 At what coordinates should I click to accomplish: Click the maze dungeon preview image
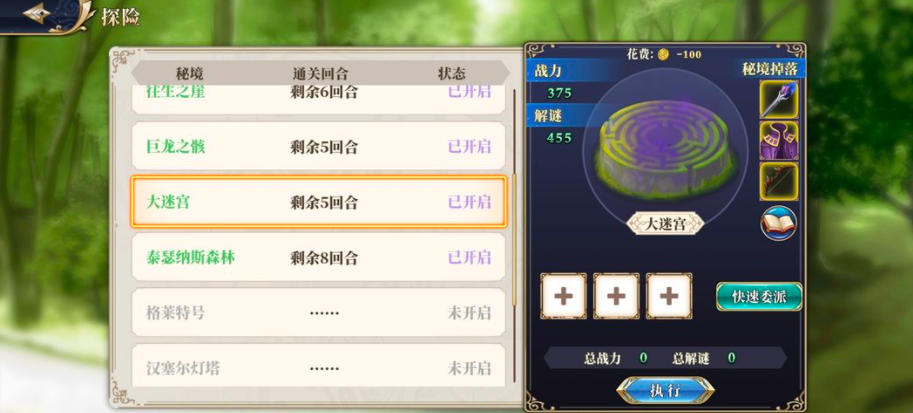click(x=666, y=150)
